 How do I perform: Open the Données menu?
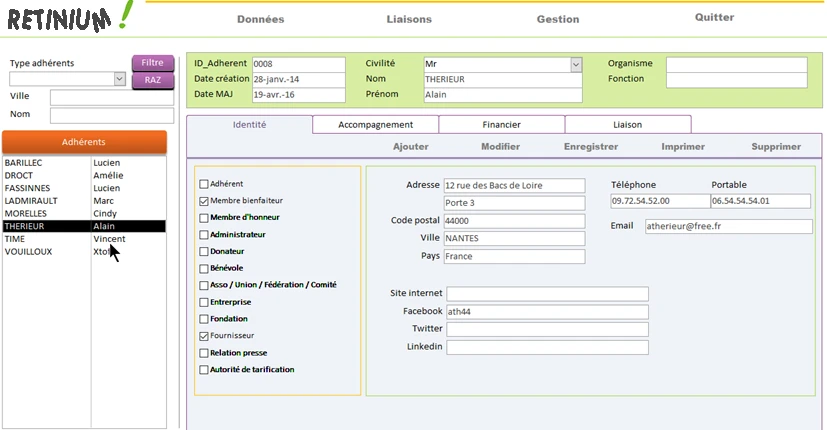pos(261,19)
